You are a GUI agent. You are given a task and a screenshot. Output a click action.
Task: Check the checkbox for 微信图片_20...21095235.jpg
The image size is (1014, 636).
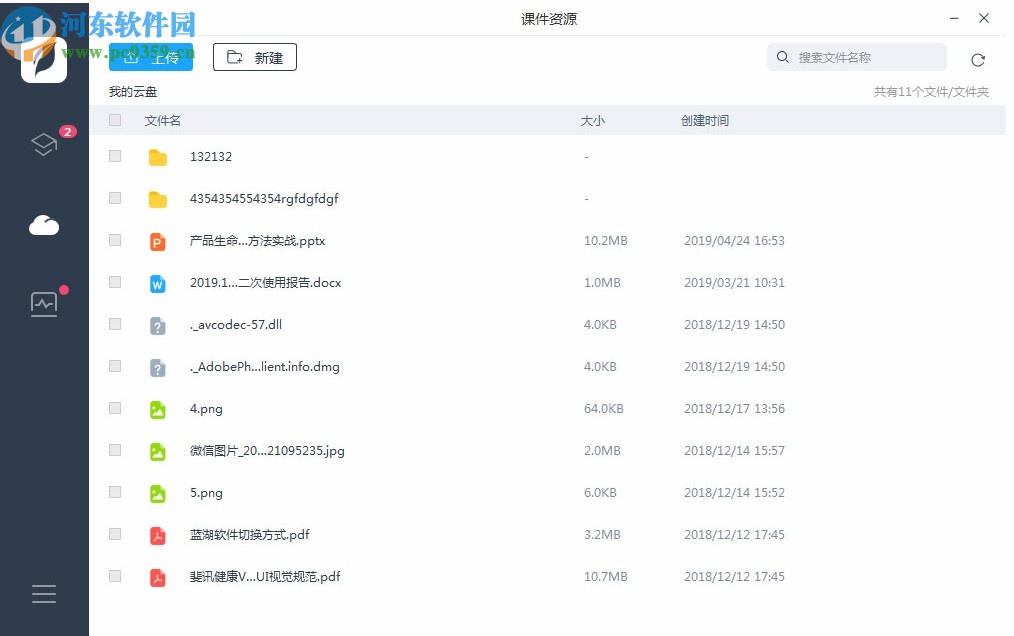point(114,451)
